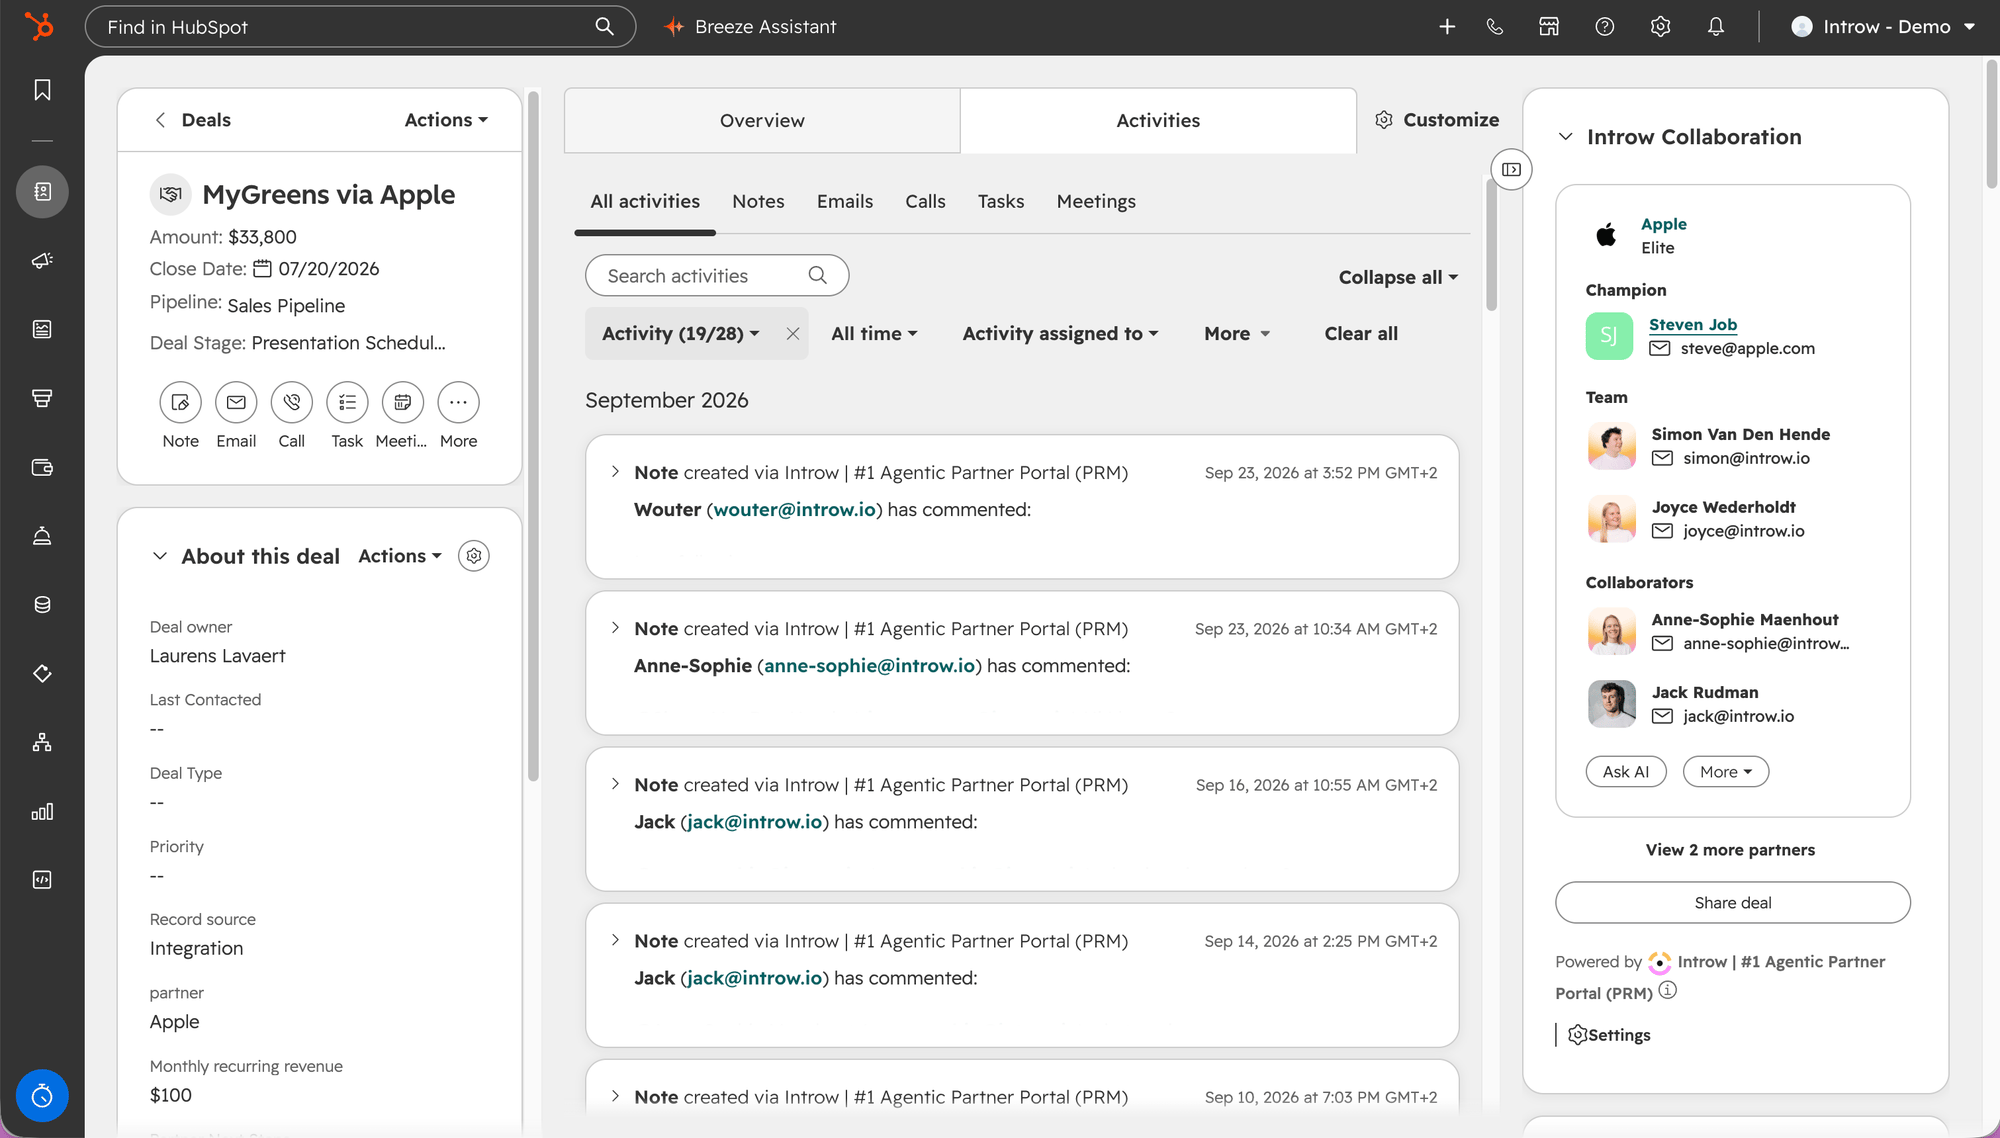This screenshot has width=2000, height=1138.
Task: Open Activity assigned to dropdown
Action: 1061,334
